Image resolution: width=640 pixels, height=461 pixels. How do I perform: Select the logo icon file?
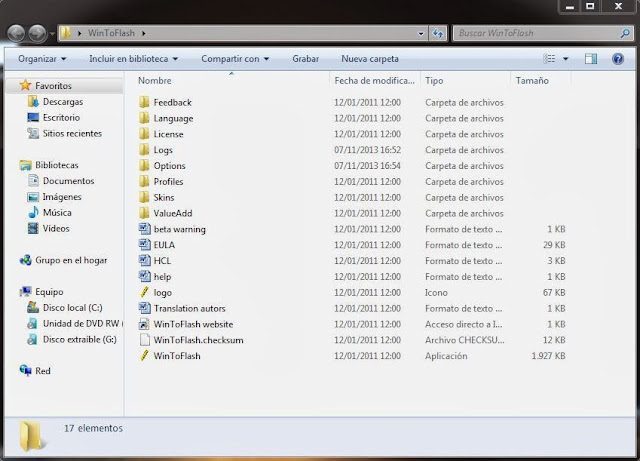pos(144,292)
